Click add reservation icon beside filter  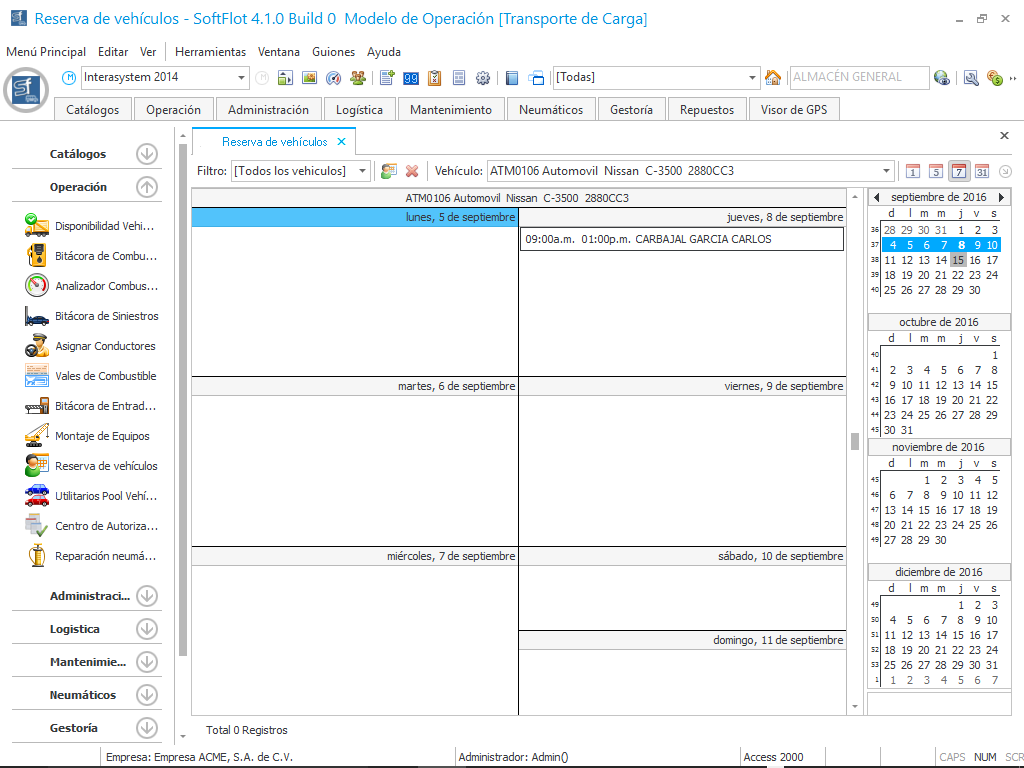(x=389, y=171)
